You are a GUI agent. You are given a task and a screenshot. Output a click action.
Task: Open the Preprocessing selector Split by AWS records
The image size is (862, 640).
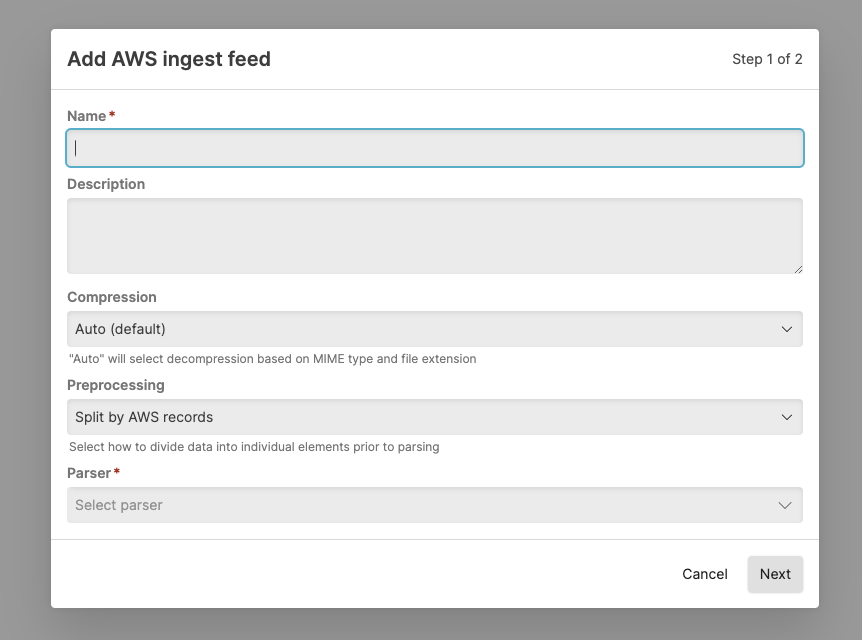pyautogui.click(x=435, y=417)
